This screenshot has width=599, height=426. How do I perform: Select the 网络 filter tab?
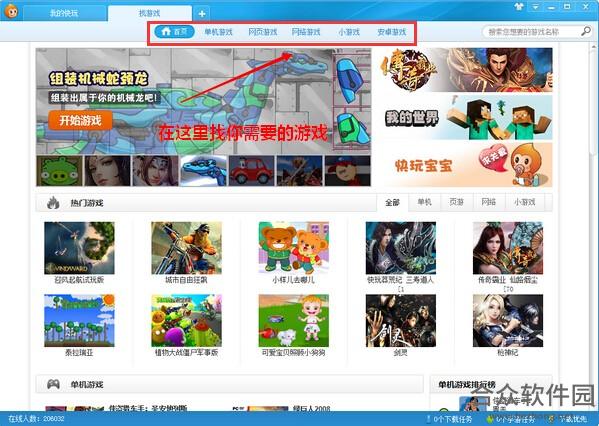click(488, 202)
